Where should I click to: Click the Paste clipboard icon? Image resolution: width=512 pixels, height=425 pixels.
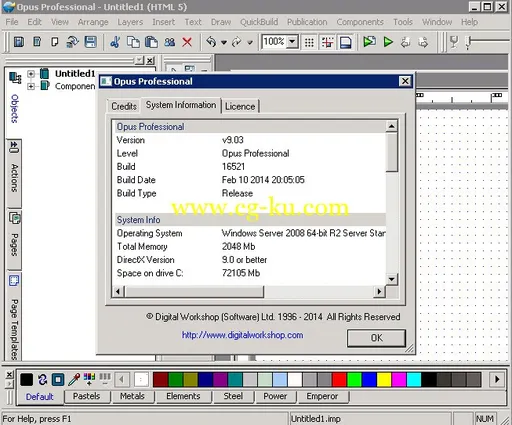pyautogui.click(x=151, y=42)
